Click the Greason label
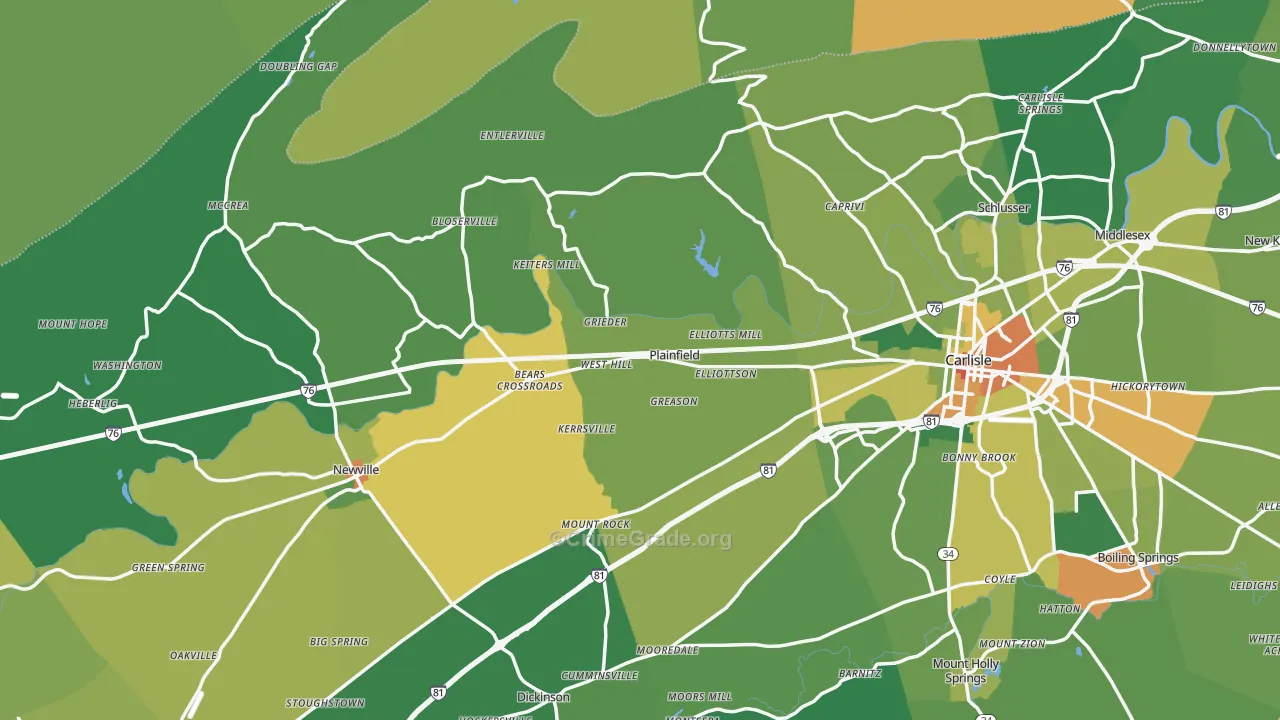The image size is (1280, 720). pyautogui.click(x=674, y=401)
